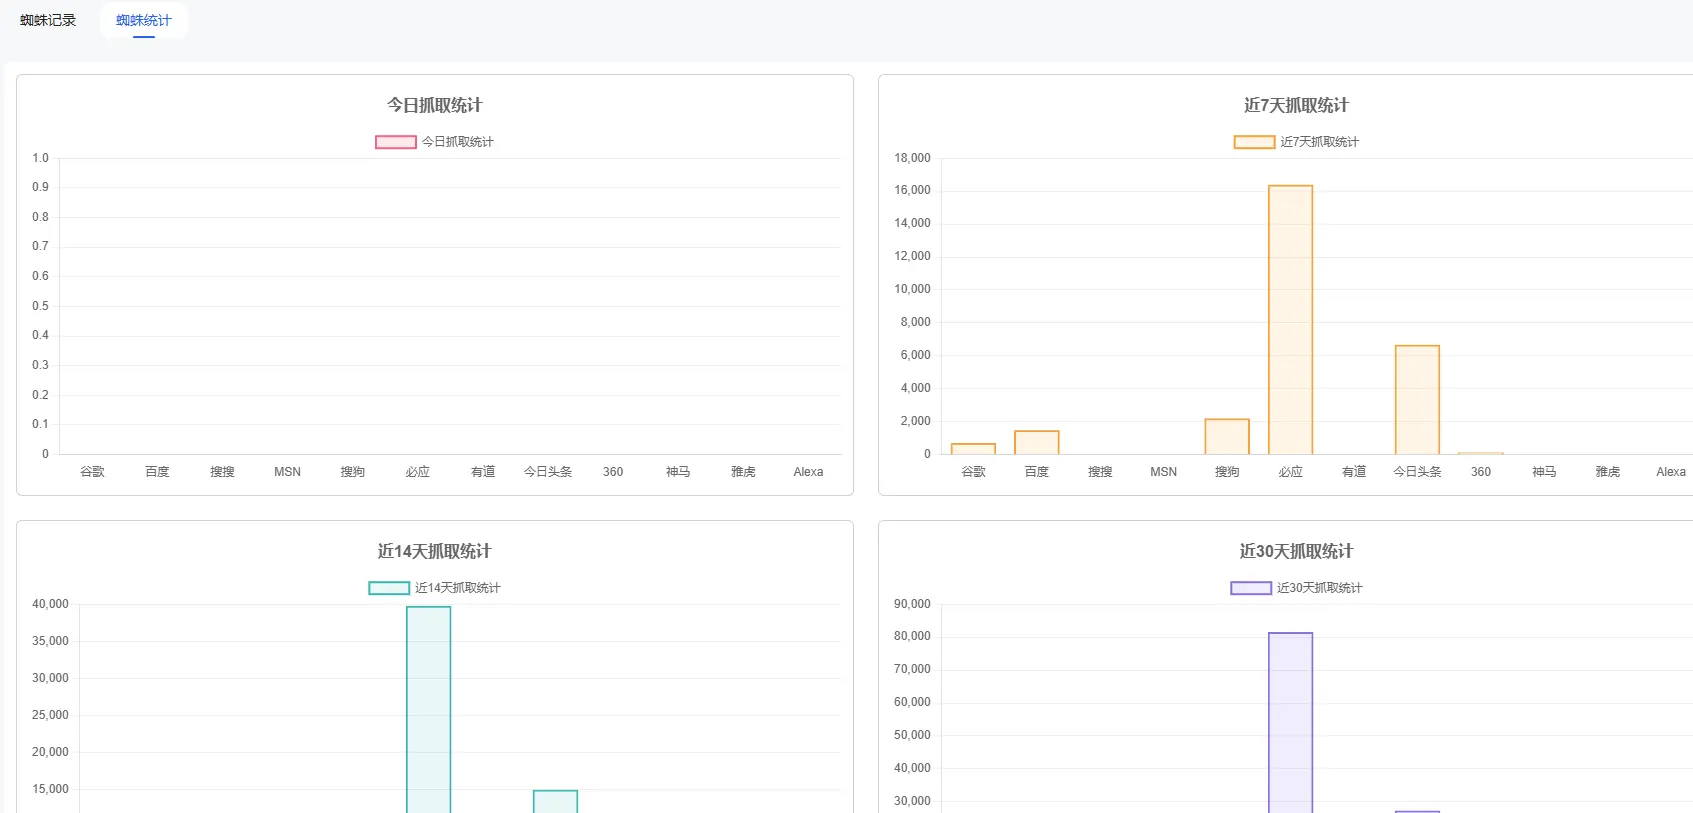Click the 60,000 value on 30-day y-axis
1693x813 pixels.
coord(912,702)
